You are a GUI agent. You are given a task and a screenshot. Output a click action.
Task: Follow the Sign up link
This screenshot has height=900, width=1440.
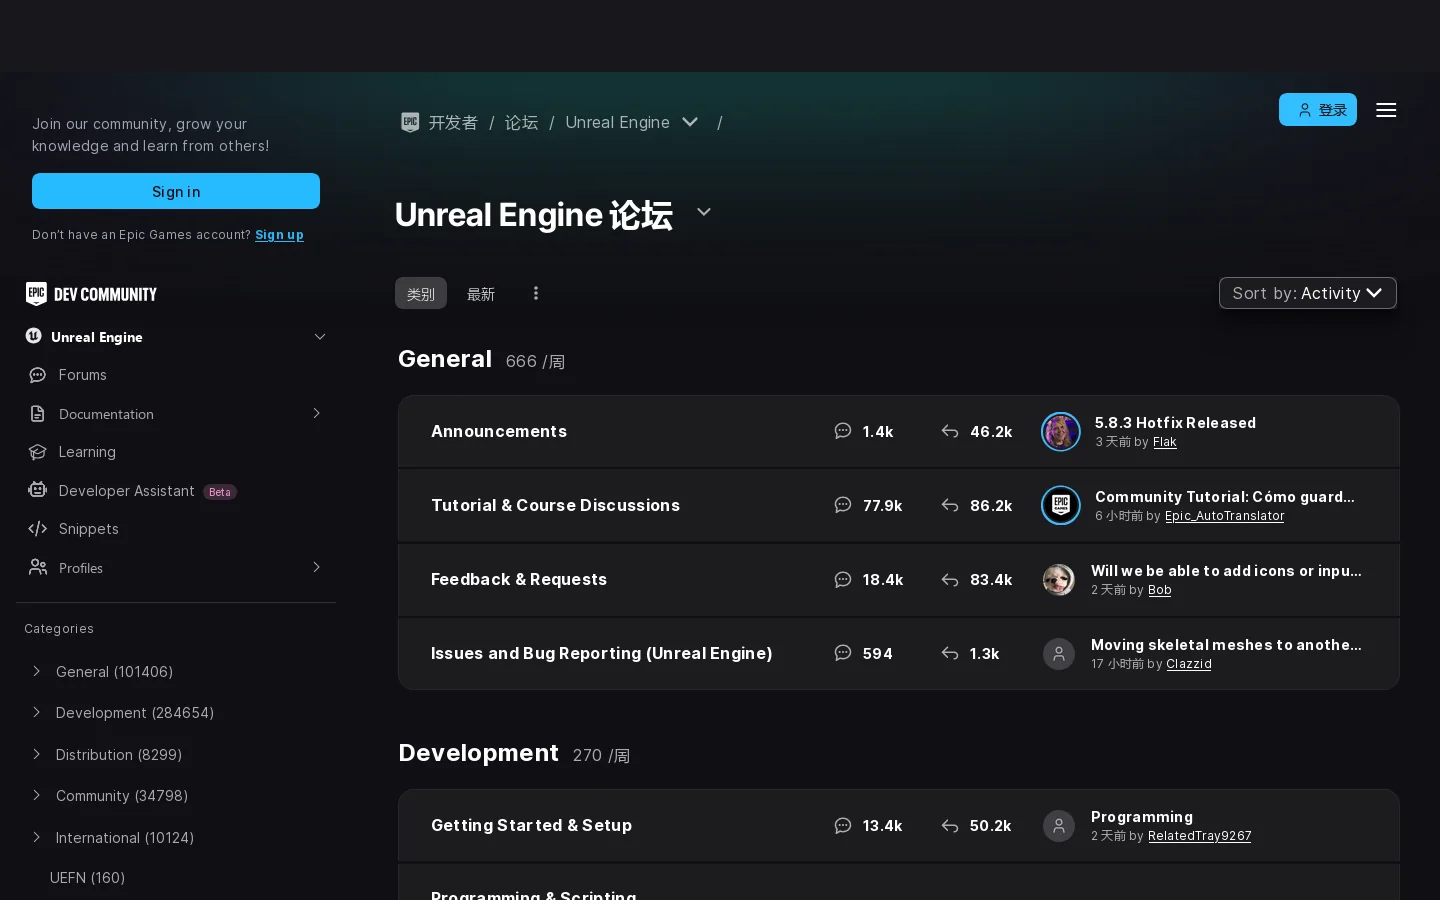279,235
